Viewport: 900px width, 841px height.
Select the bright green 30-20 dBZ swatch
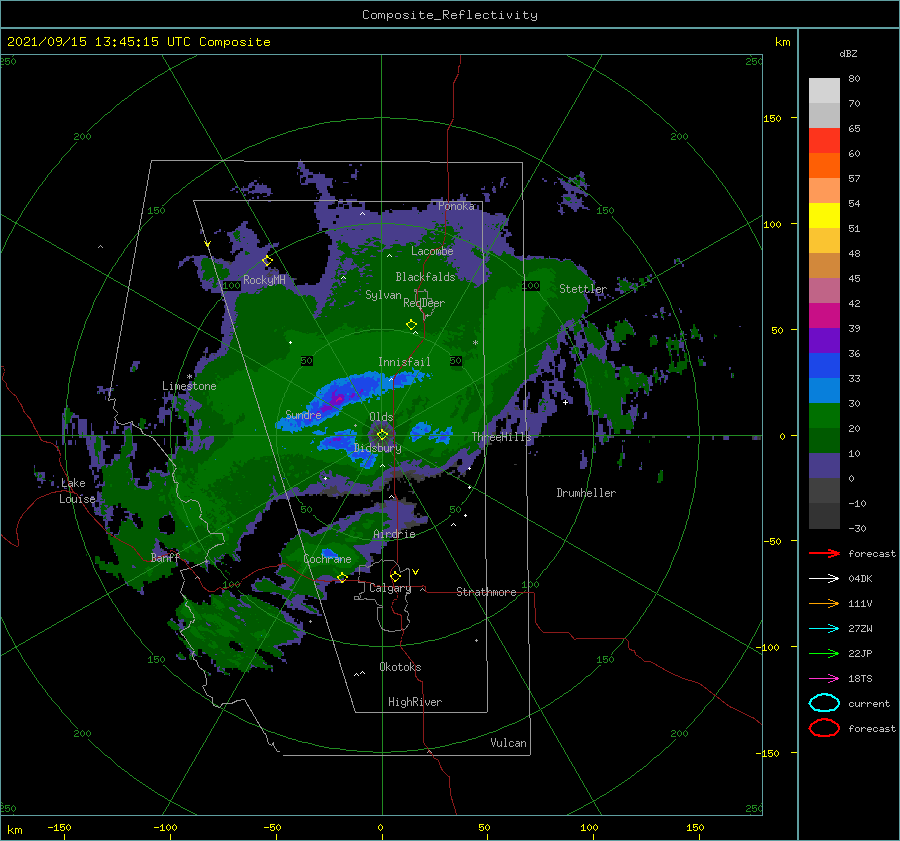coord(824,416)
